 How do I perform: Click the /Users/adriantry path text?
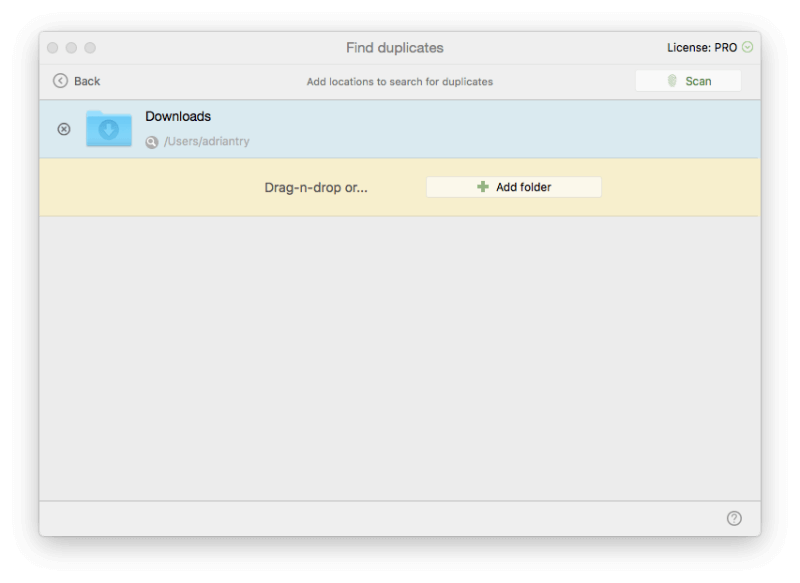pos(207,141)
